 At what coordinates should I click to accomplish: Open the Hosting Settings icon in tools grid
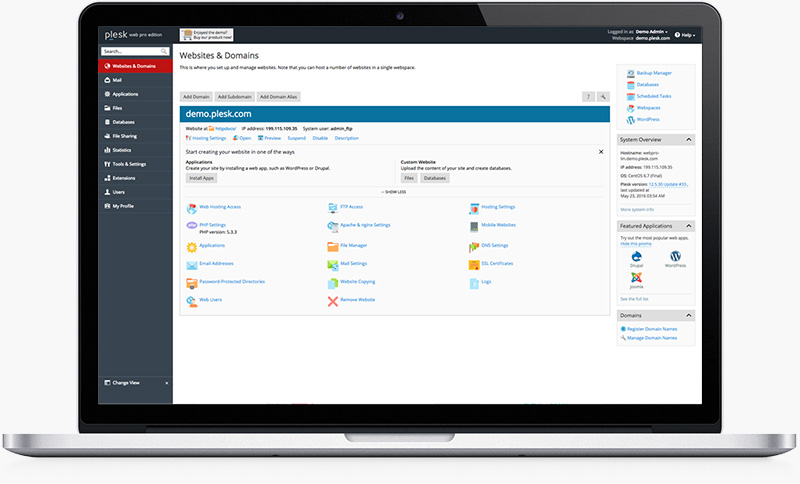point(474,209)
